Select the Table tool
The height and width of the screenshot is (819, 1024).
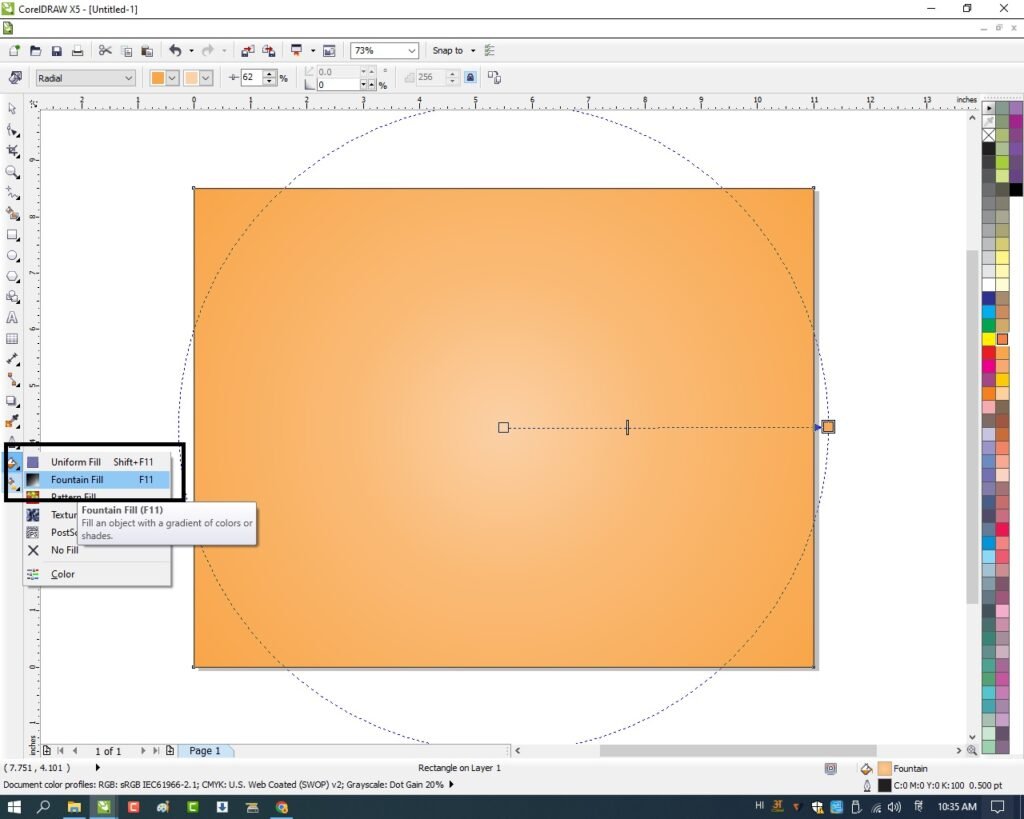point(12,338)
